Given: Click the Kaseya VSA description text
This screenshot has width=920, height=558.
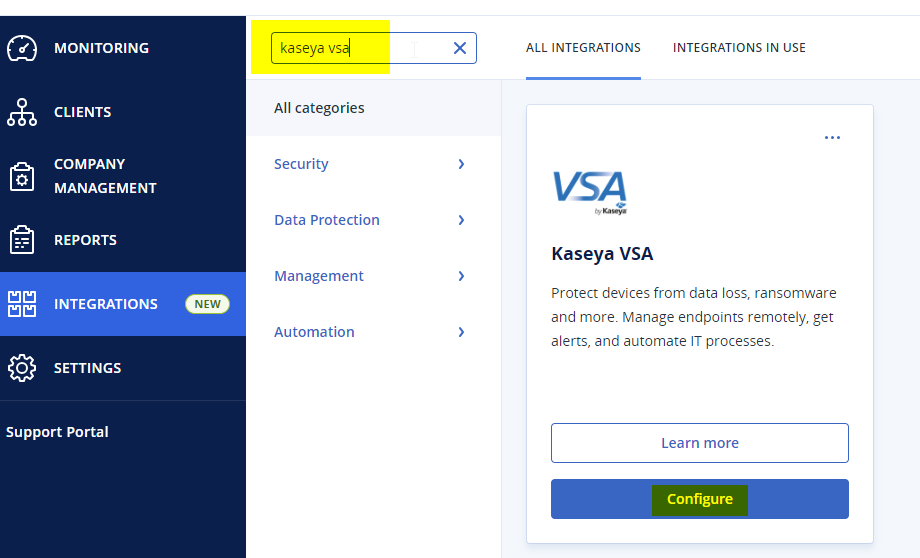Looking at the screenshot, I should [694, 317].
